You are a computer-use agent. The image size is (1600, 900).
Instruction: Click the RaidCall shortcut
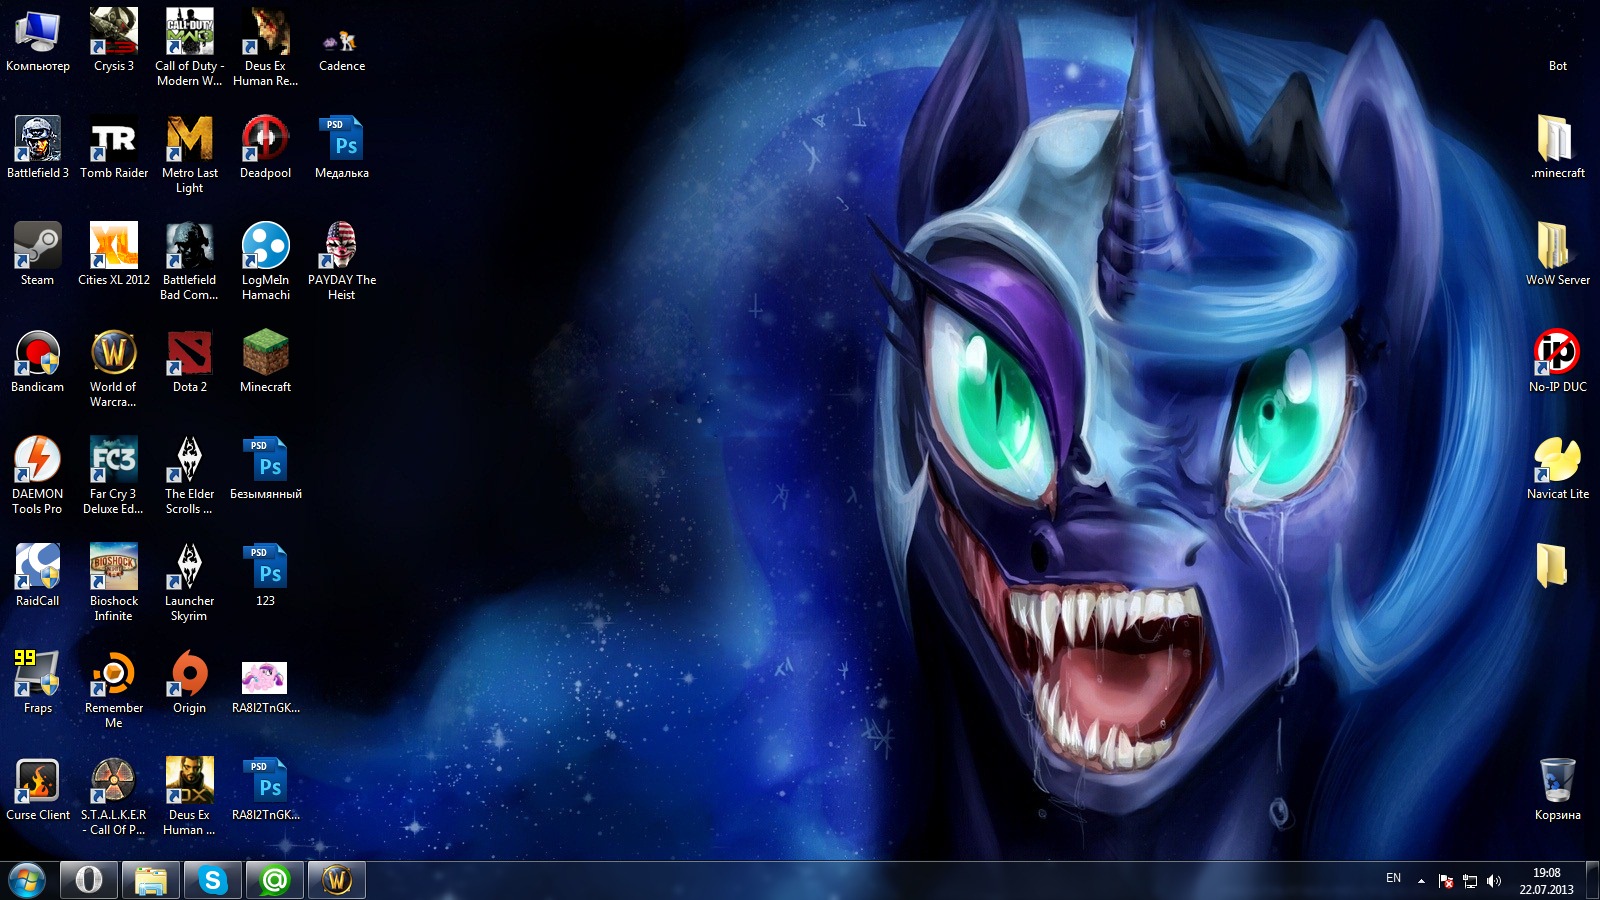[38, 577]
